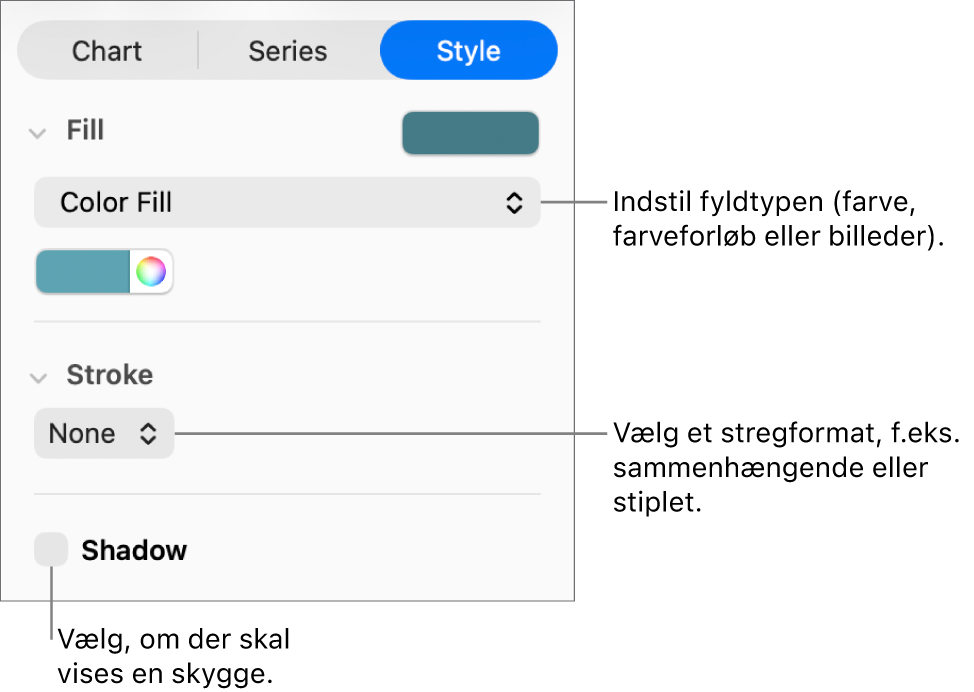Click the divider line above Shadow
The image size is (974, 692).
coord(287,494)
